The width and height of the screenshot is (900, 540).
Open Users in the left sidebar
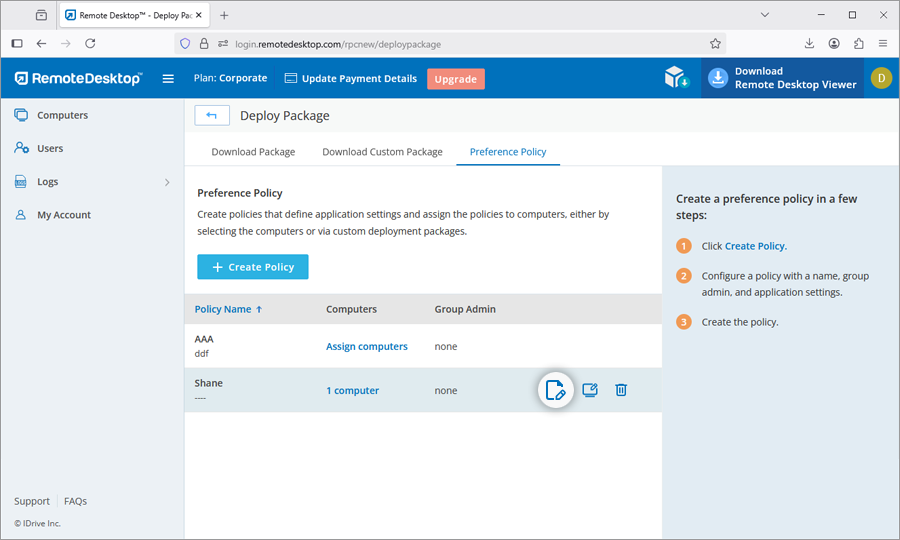click(50, 148)
